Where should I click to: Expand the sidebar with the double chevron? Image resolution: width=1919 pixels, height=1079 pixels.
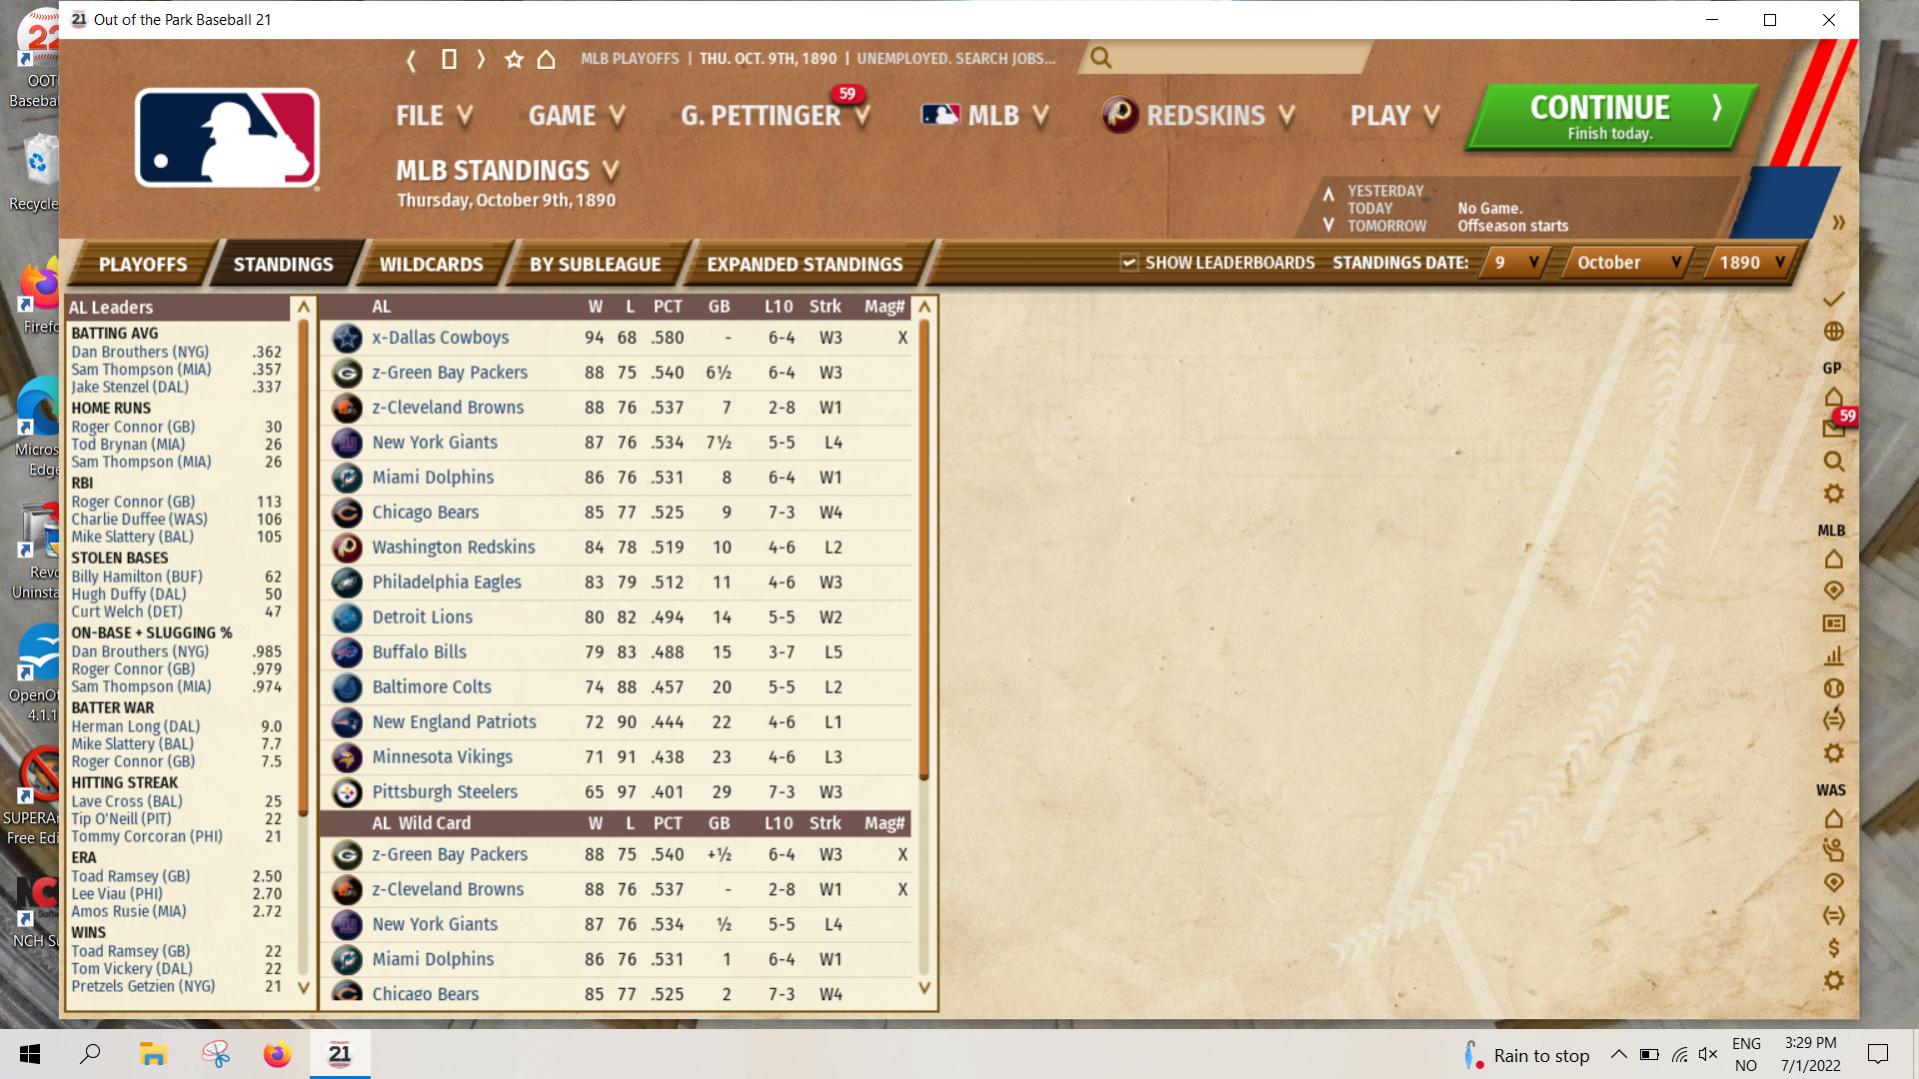[1838, 222]
